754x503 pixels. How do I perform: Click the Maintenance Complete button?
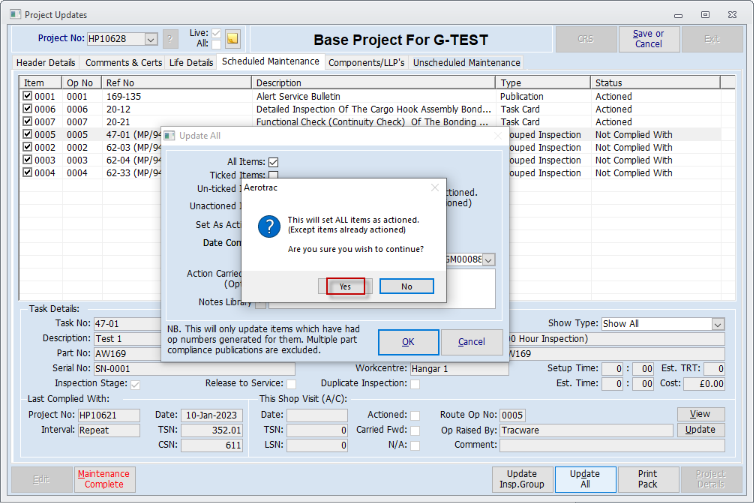(x=104, y=479)
